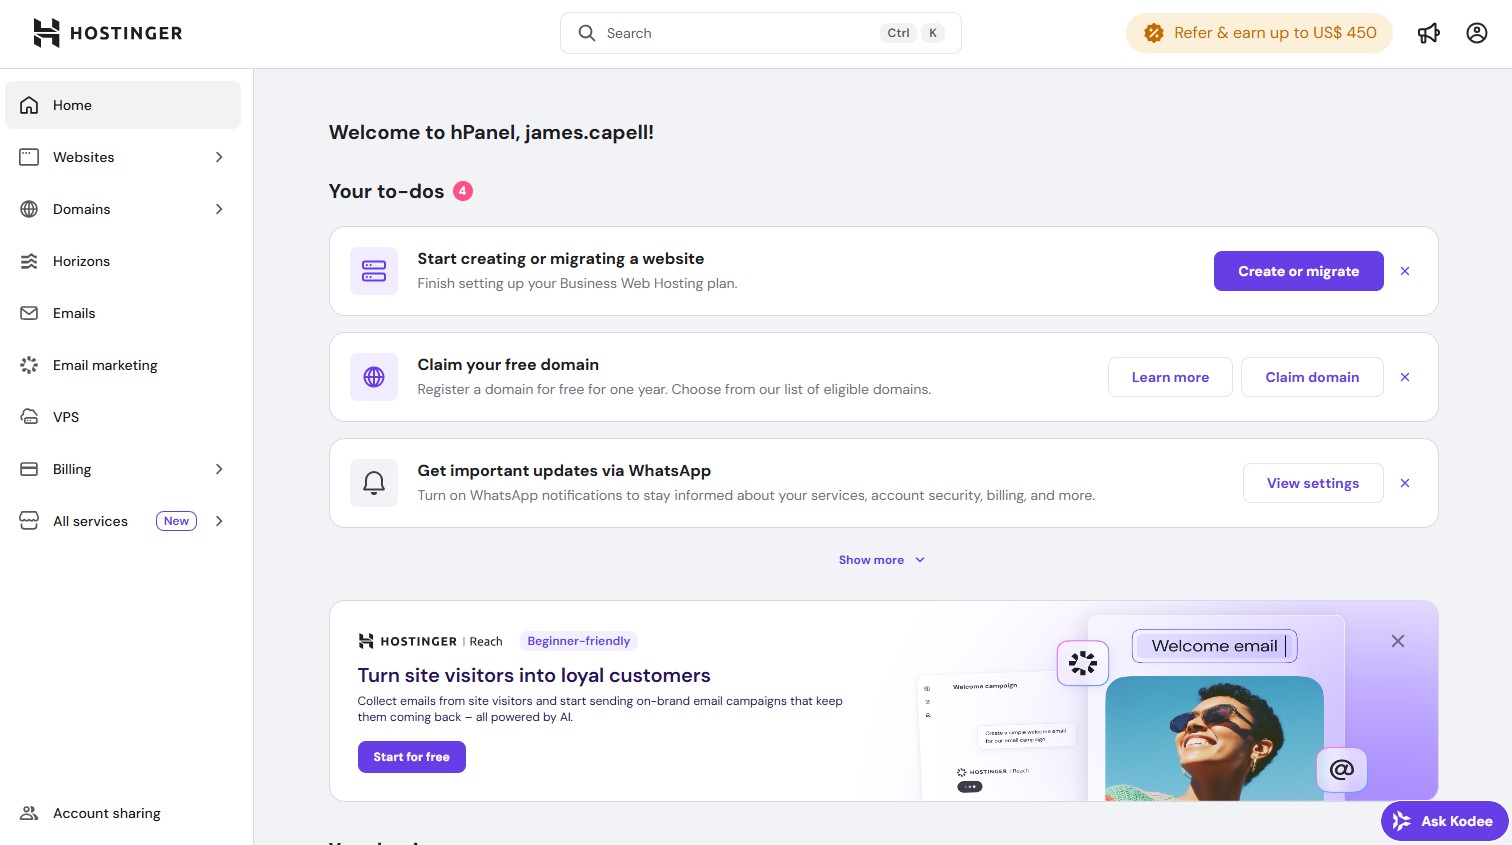Click 'Turn site visitors into loyal customers' heading
This screenshot has width=1512, height=845.
[x=534, y=676]
